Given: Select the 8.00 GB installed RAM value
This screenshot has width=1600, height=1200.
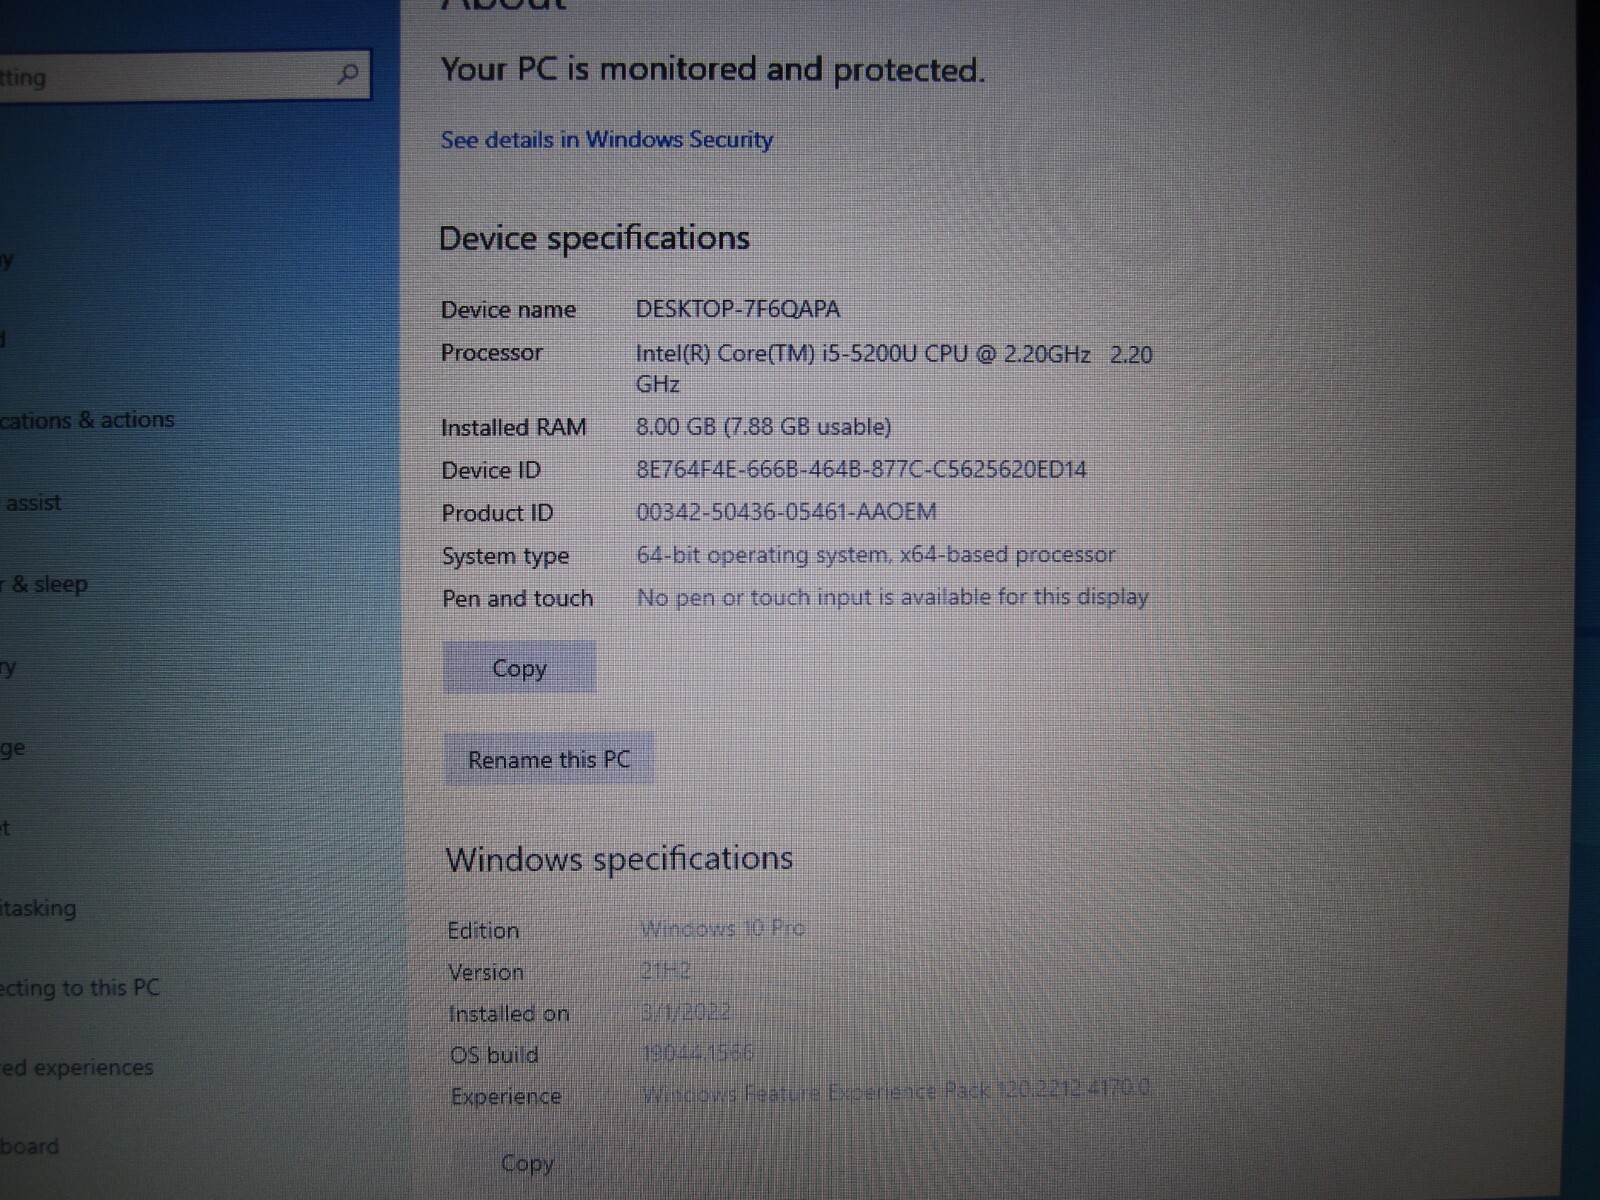Looking at the screenshot, I should tap(763, 427).
